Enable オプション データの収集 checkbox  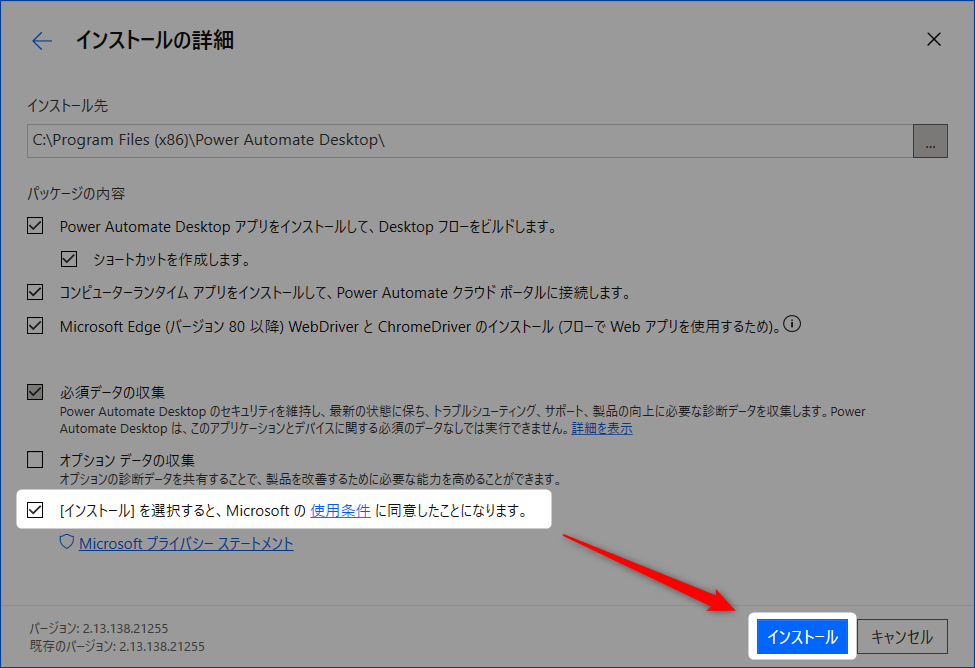pyautogui.click(x=35, y=460)
